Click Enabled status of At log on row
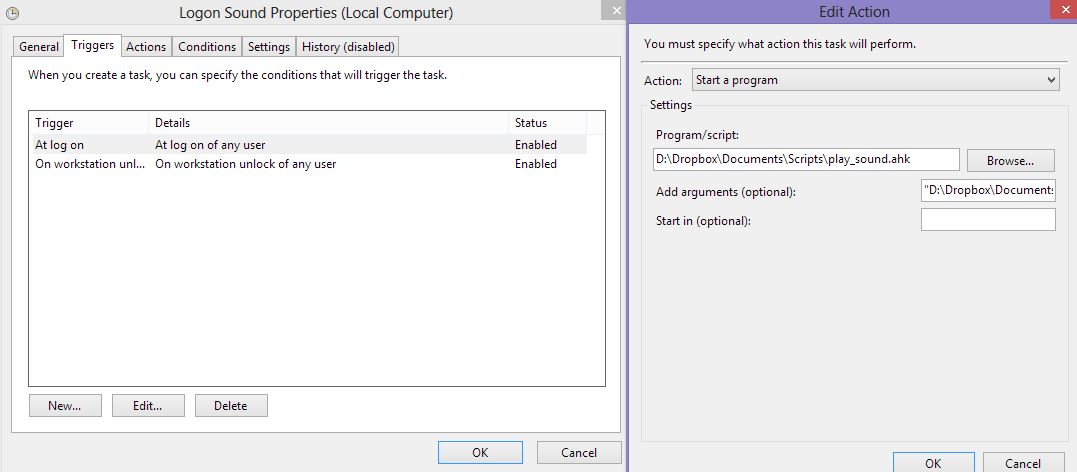Screen dimensions: 1077x472 [536, 145]
